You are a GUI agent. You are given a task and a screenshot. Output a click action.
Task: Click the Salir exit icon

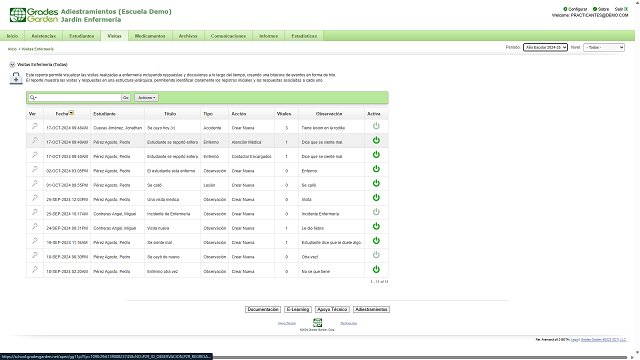626,9
